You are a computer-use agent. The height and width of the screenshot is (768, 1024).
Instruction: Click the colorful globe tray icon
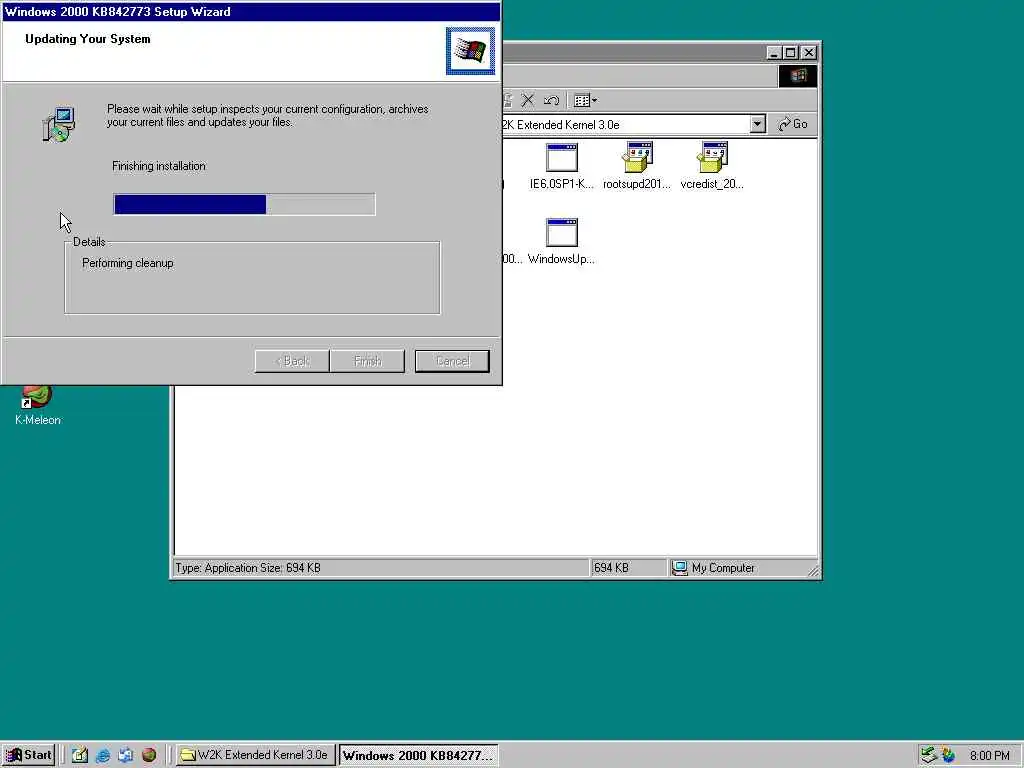tap(948, 755)
